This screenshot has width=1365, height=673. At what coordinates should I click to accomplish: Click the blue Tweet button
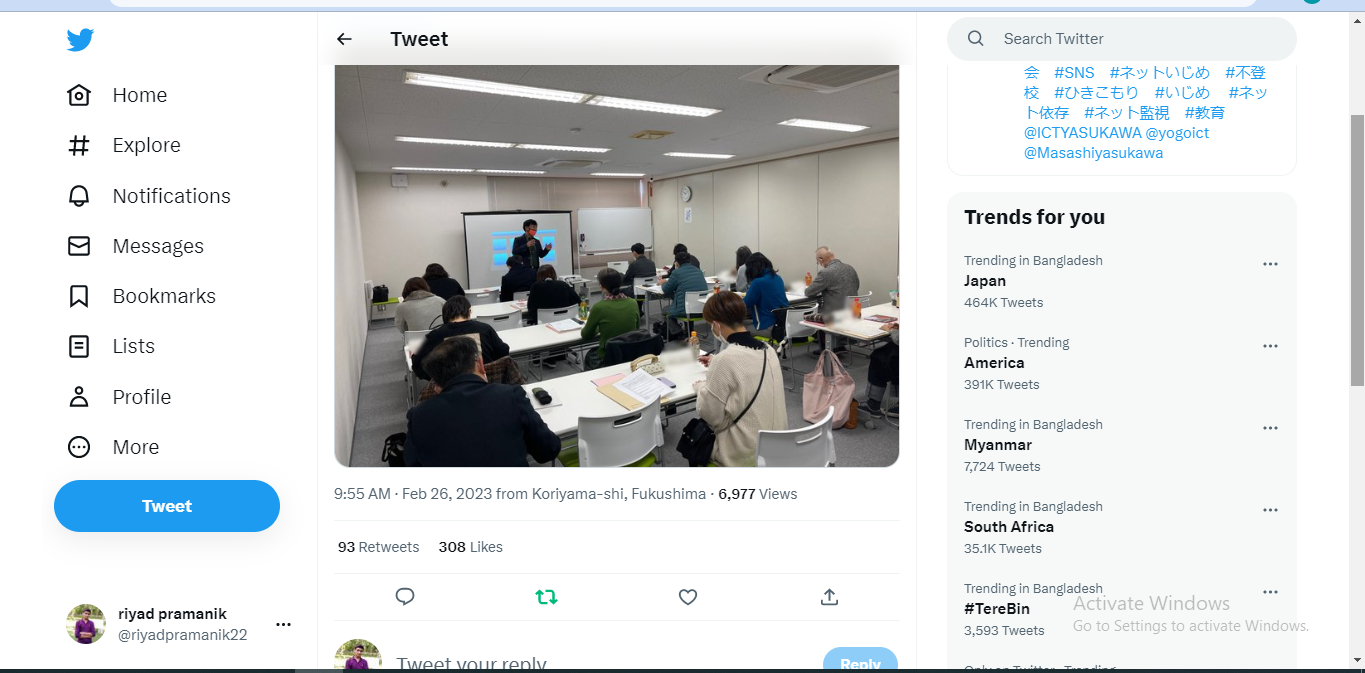click(x=167, y=506)
